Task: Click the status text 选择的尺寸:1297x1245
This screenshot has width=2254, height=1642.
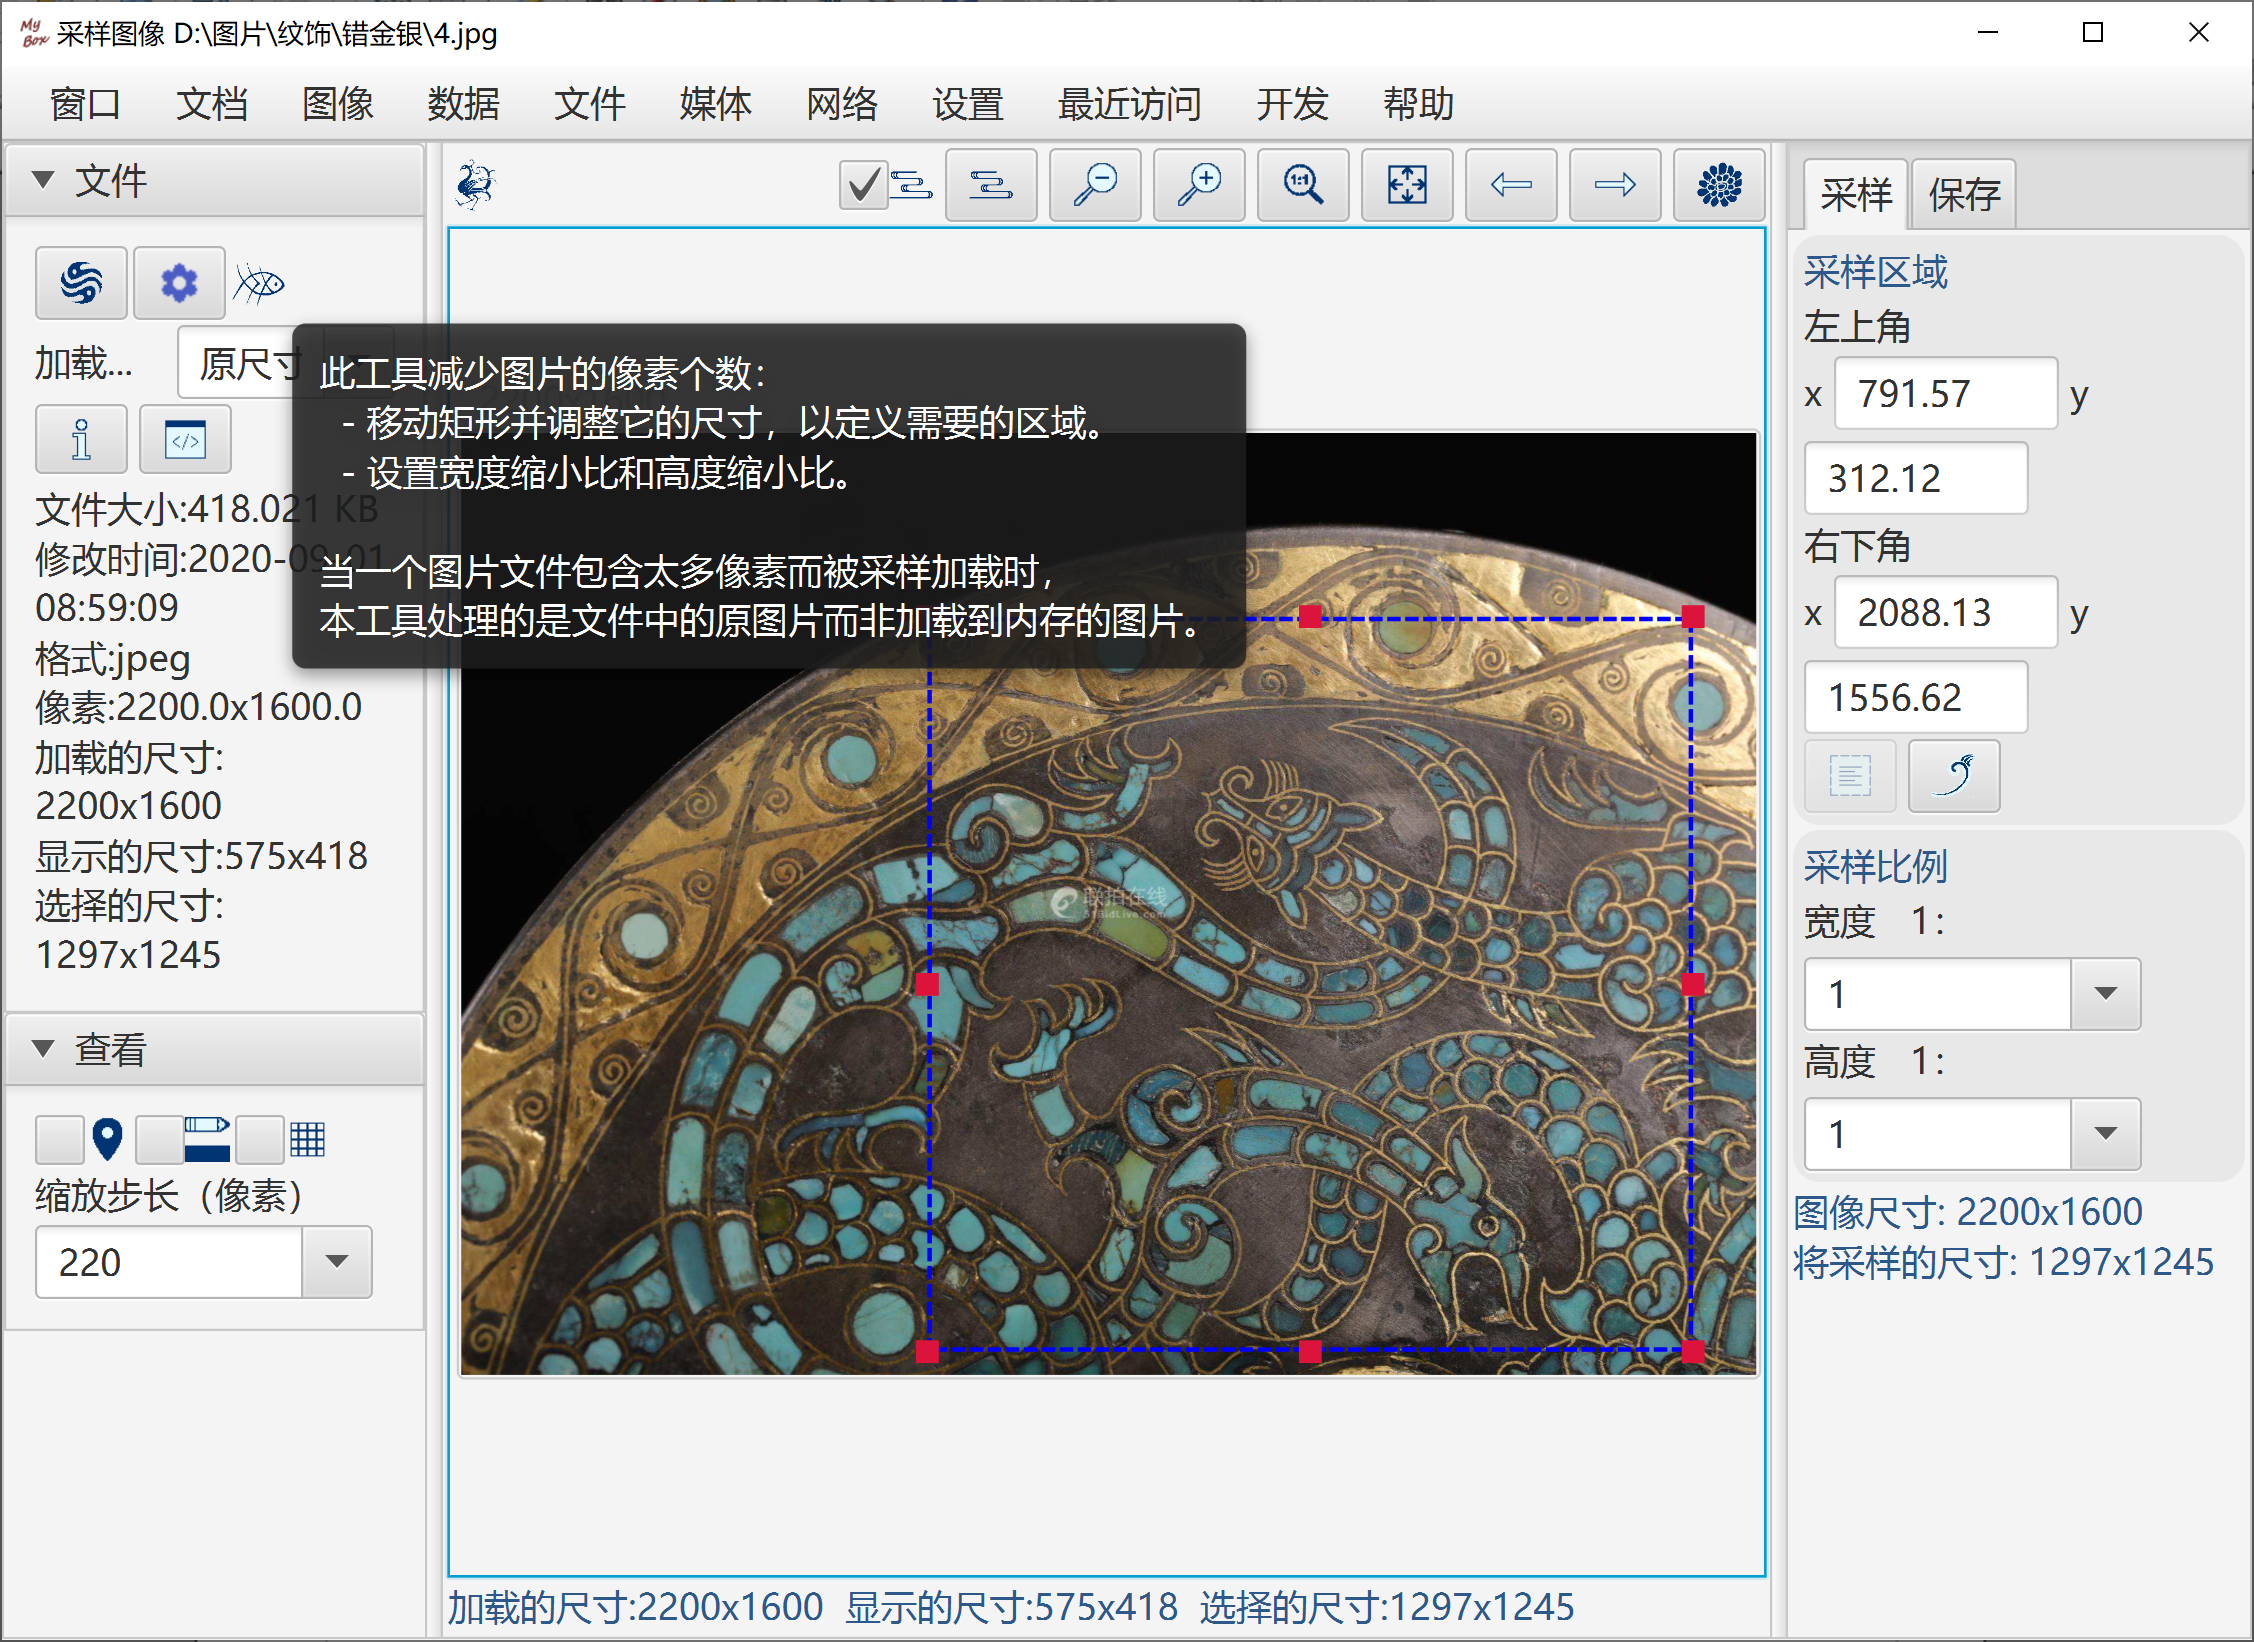Action: click(x=1387, y=1607)
